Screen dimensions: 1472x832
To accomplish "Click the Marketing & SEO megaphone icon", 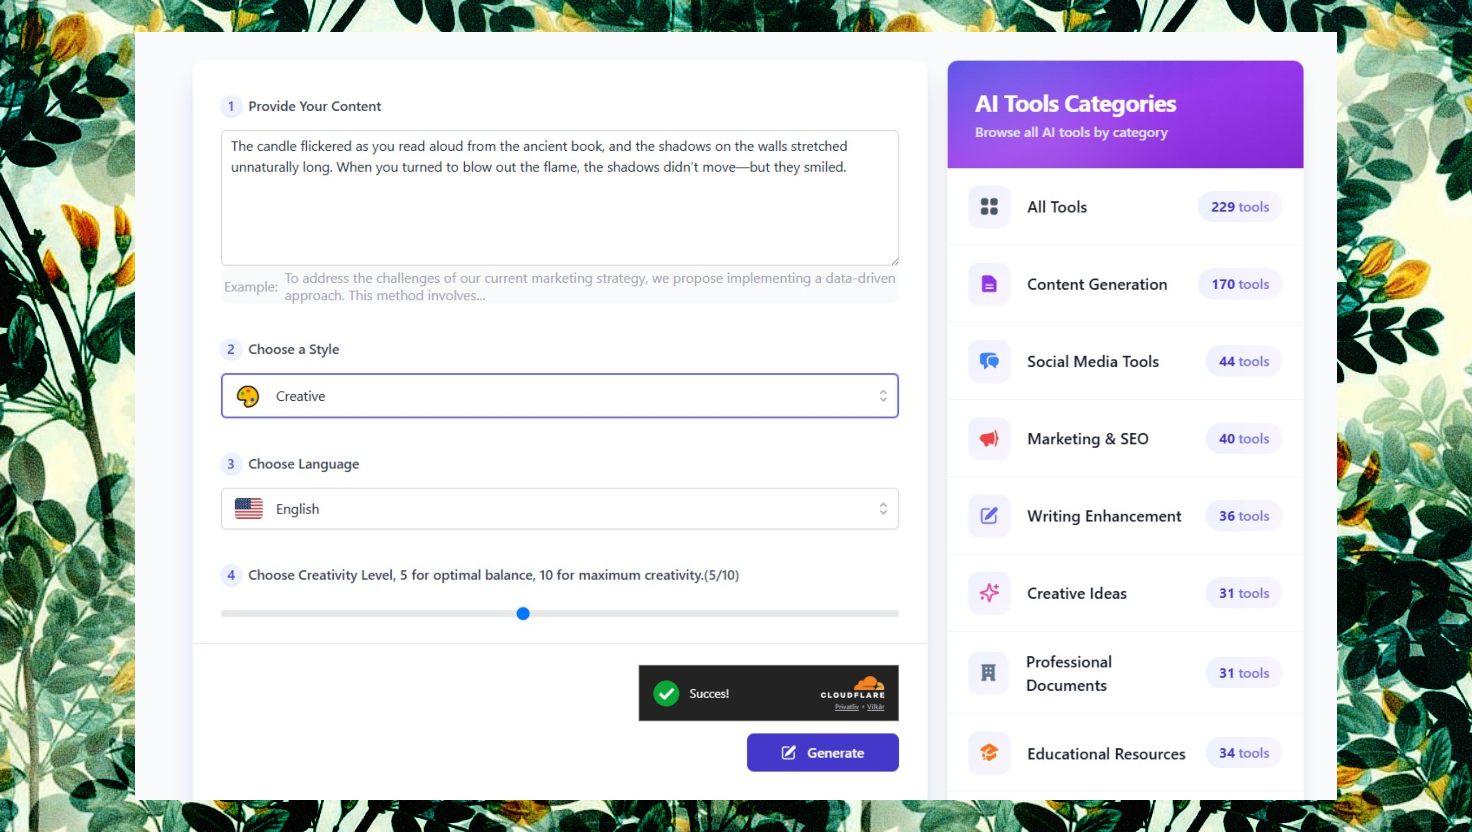I will coord(989,439).
